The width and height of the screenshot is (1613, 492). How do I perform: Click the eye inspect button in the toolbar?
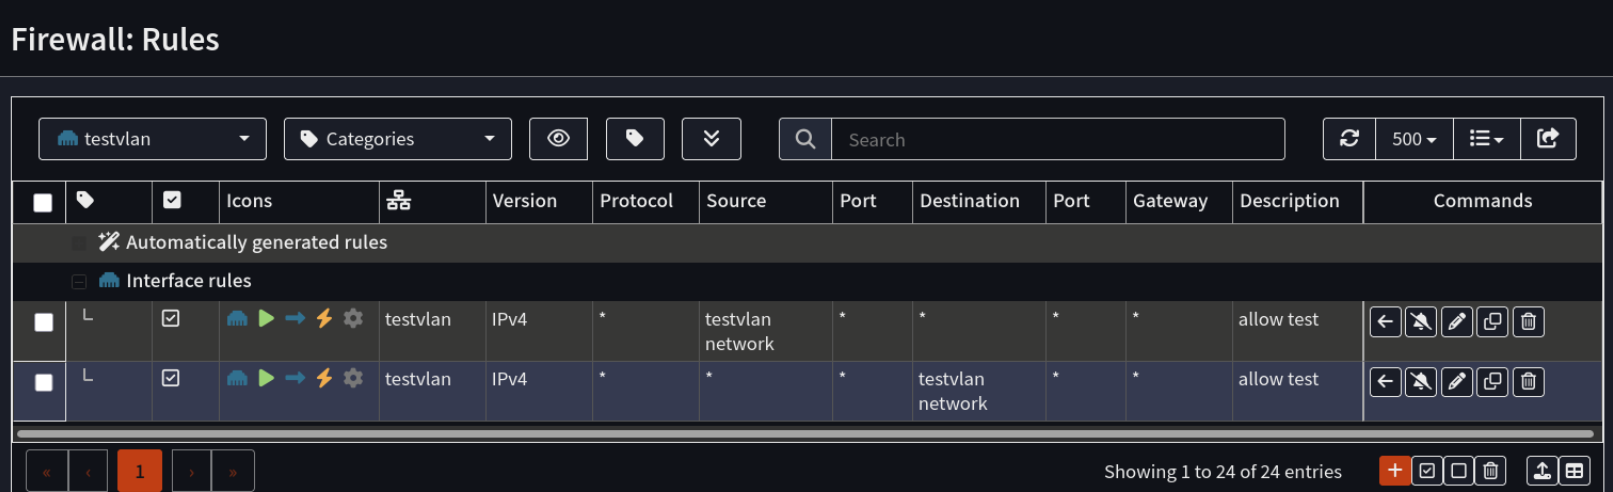pyautogui.click(x=558, y=139)
